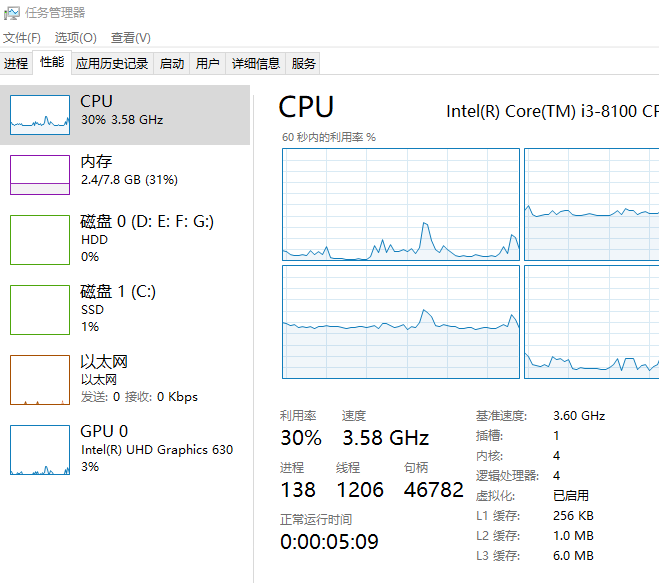Switch to the 详细信息 tab
Image resolution: width=659 pixels, height=585 pixels.
[256, 63]
